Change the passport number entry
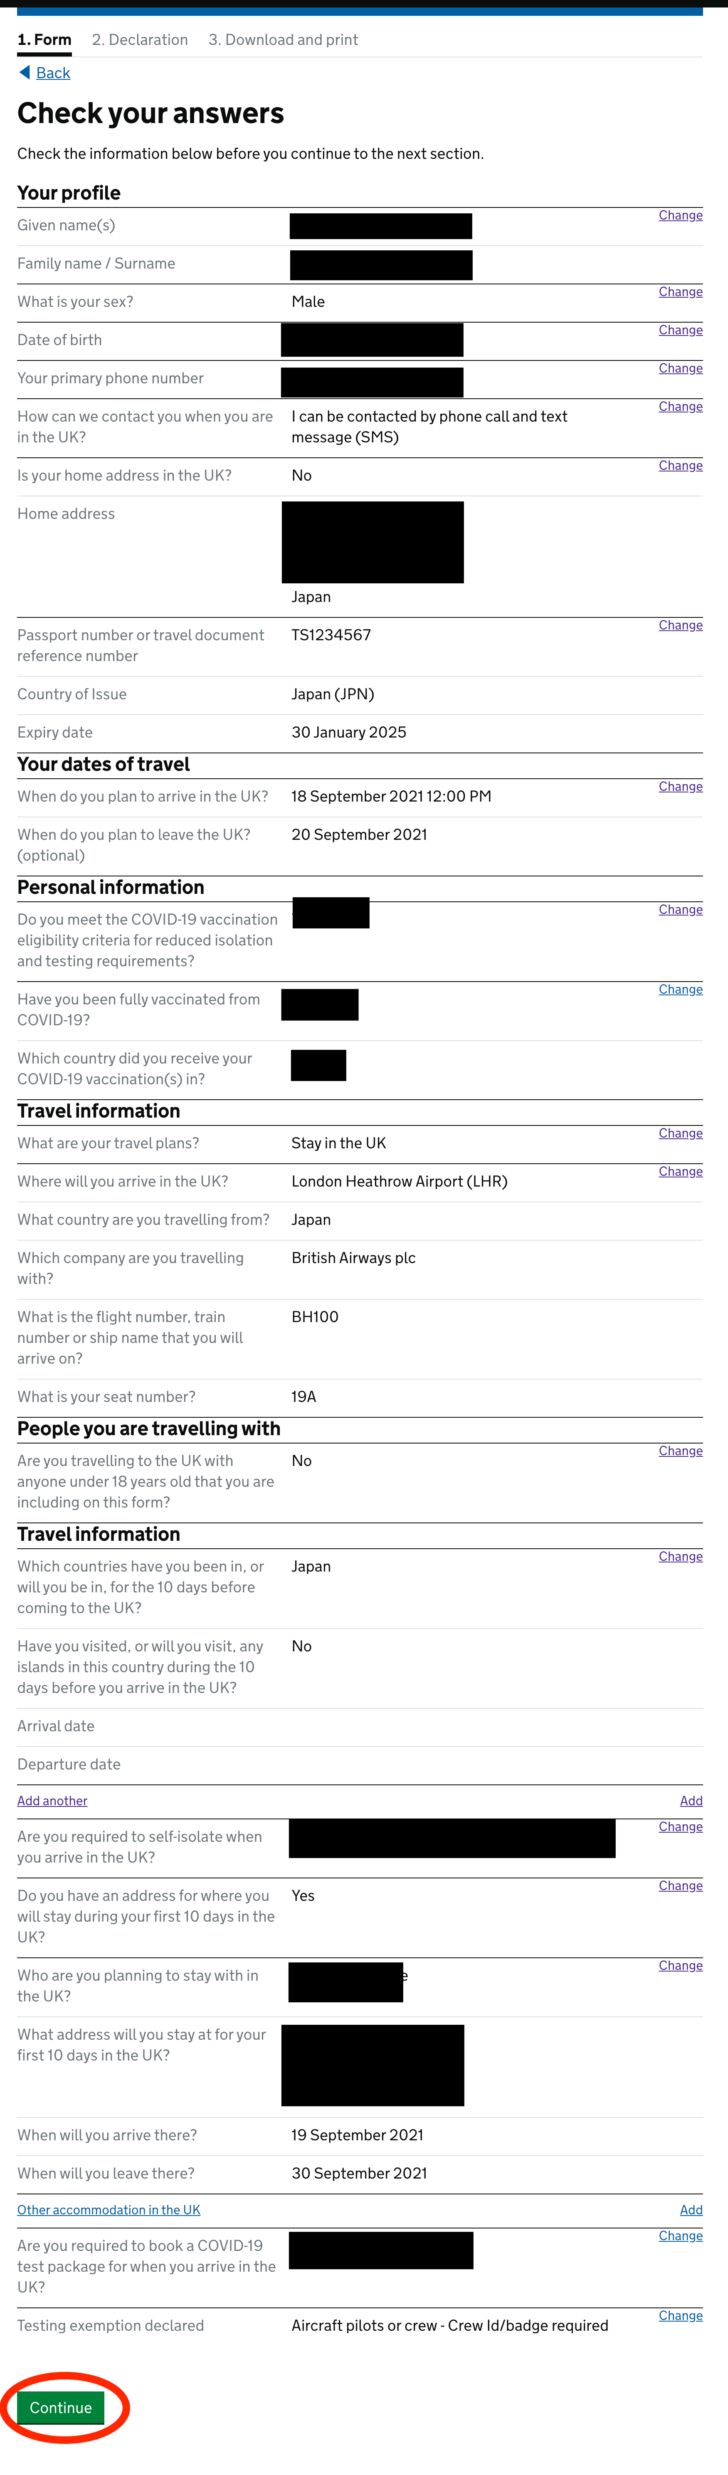 click(680, 625)
